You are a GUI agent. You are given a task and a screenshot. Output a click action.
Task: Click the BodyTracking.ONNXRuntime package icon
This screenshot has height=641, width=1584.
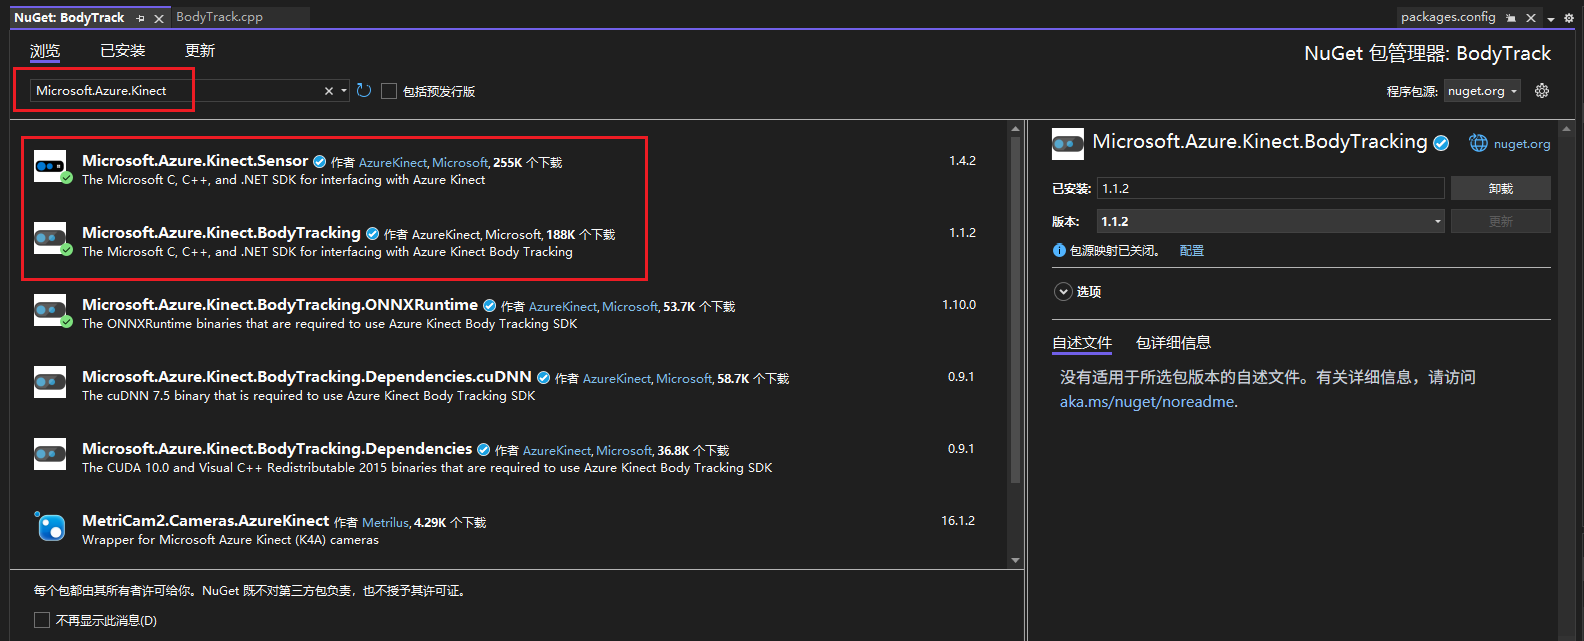(50, 311)
